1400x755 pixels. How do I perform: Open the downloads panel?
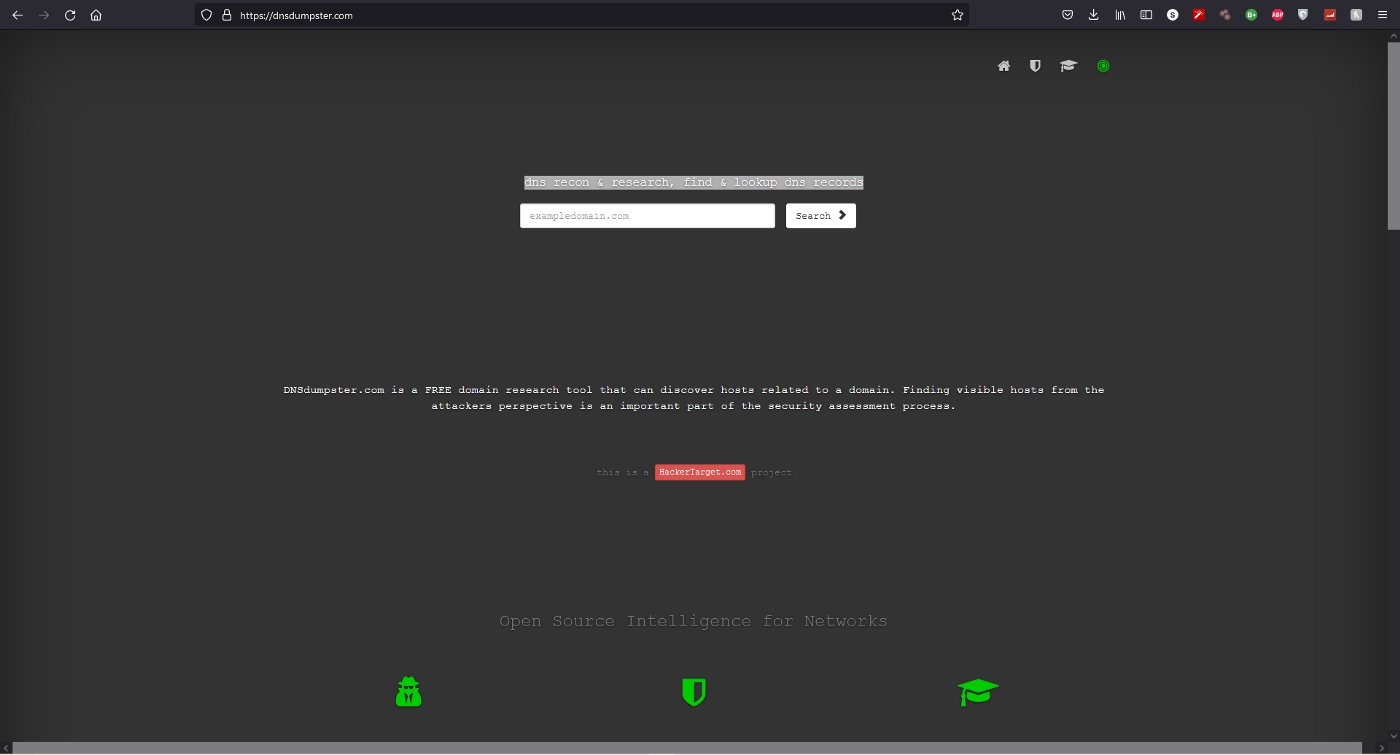pos(1093,15)
